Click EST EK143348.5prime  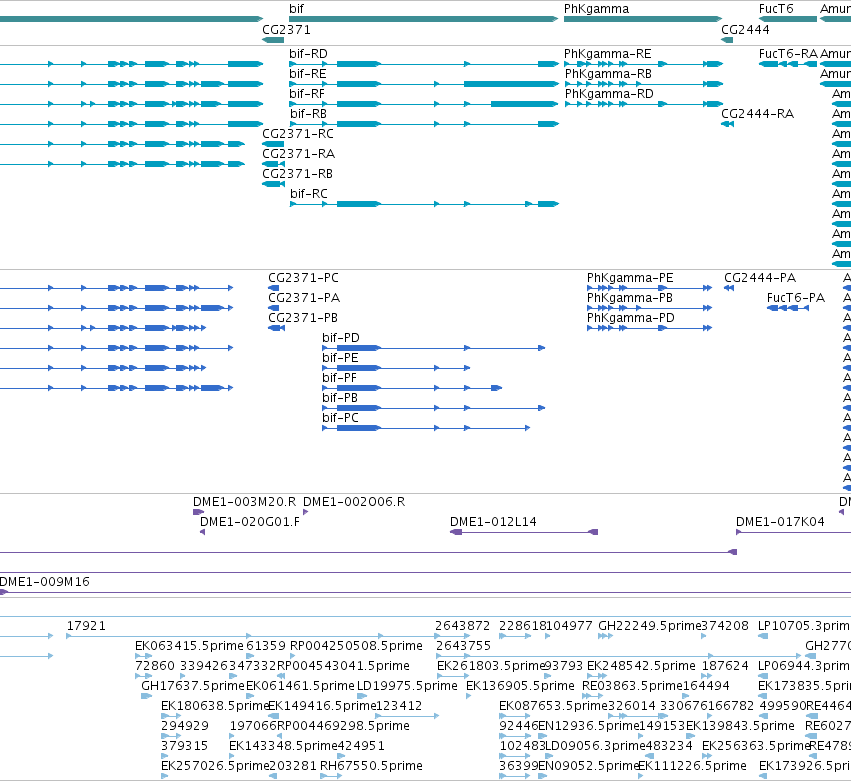pyautogui.click(x=234, y=757)
